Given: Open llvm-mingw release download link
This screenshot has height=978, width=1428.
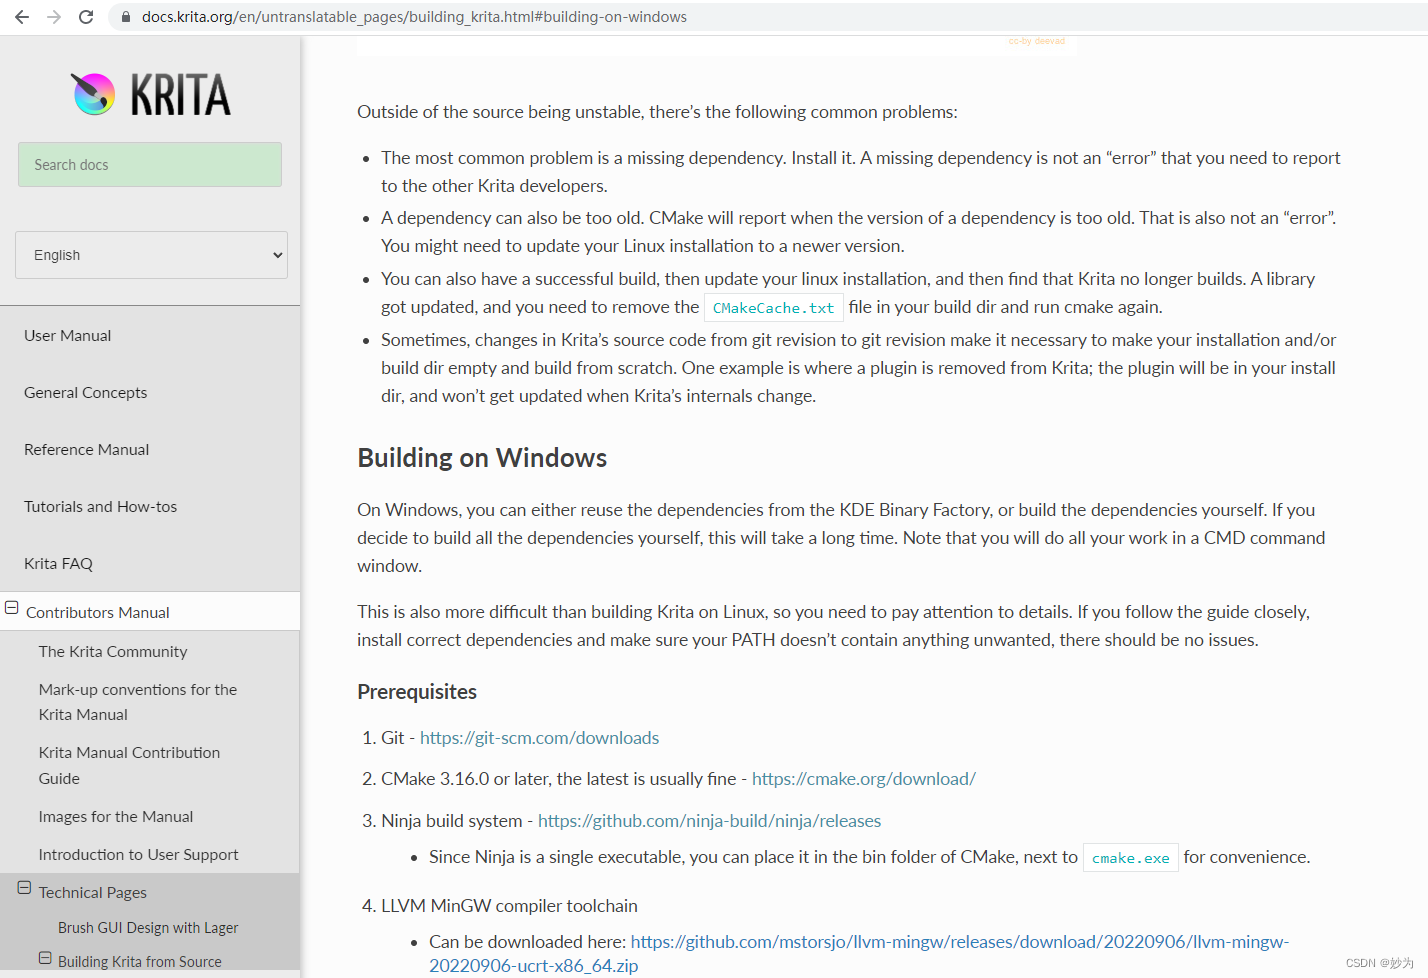Looking at the screenshot, I should pyautogui.click(x=859, y=953).
